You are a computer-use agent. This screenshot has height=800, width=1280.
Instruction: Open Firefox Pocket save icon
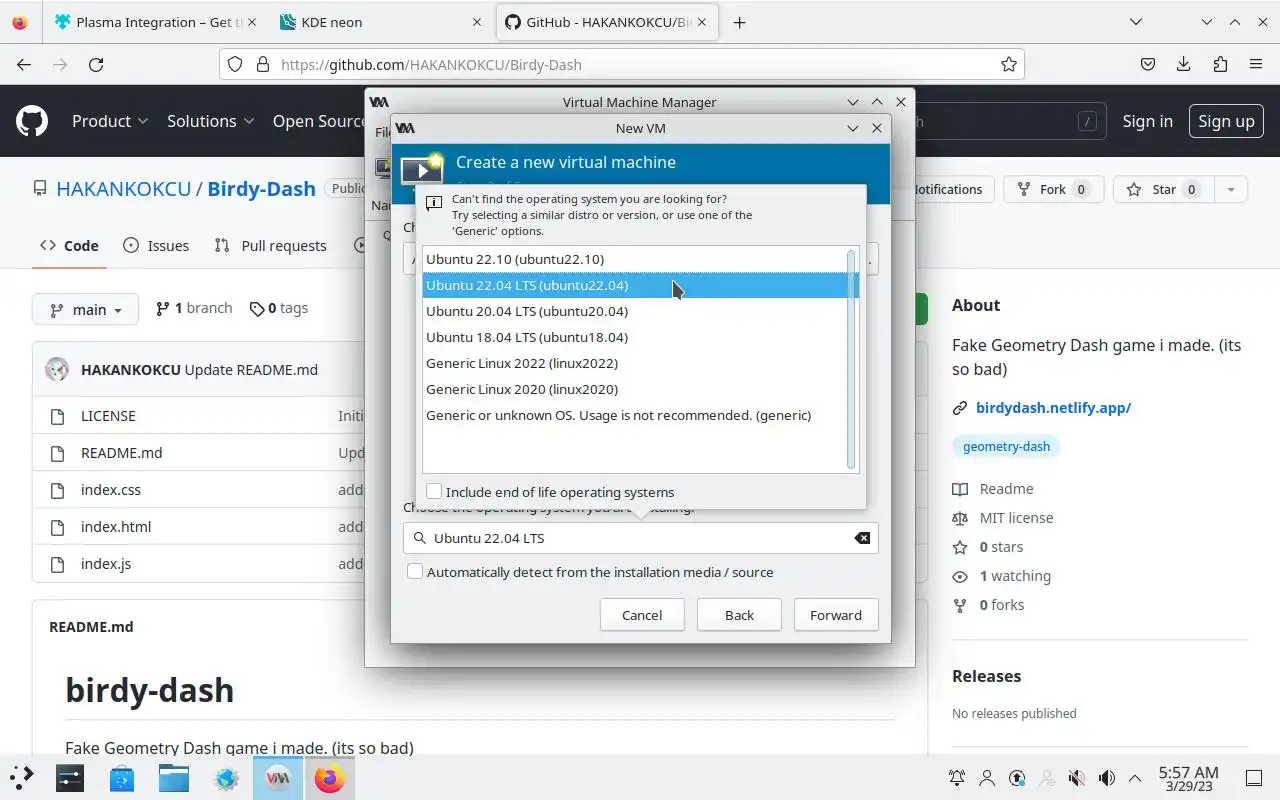pyautogui.click(x=1148, y=64)
